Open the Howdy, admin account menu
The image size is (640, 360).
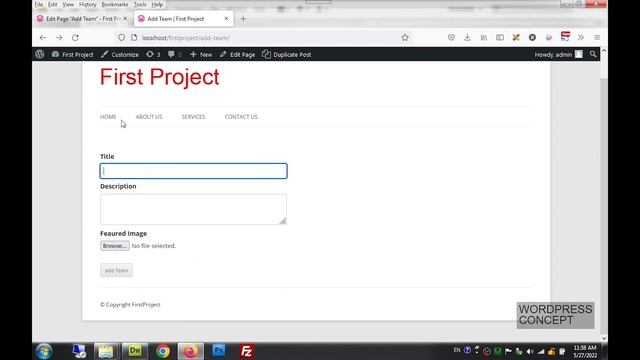pos(558,54)
